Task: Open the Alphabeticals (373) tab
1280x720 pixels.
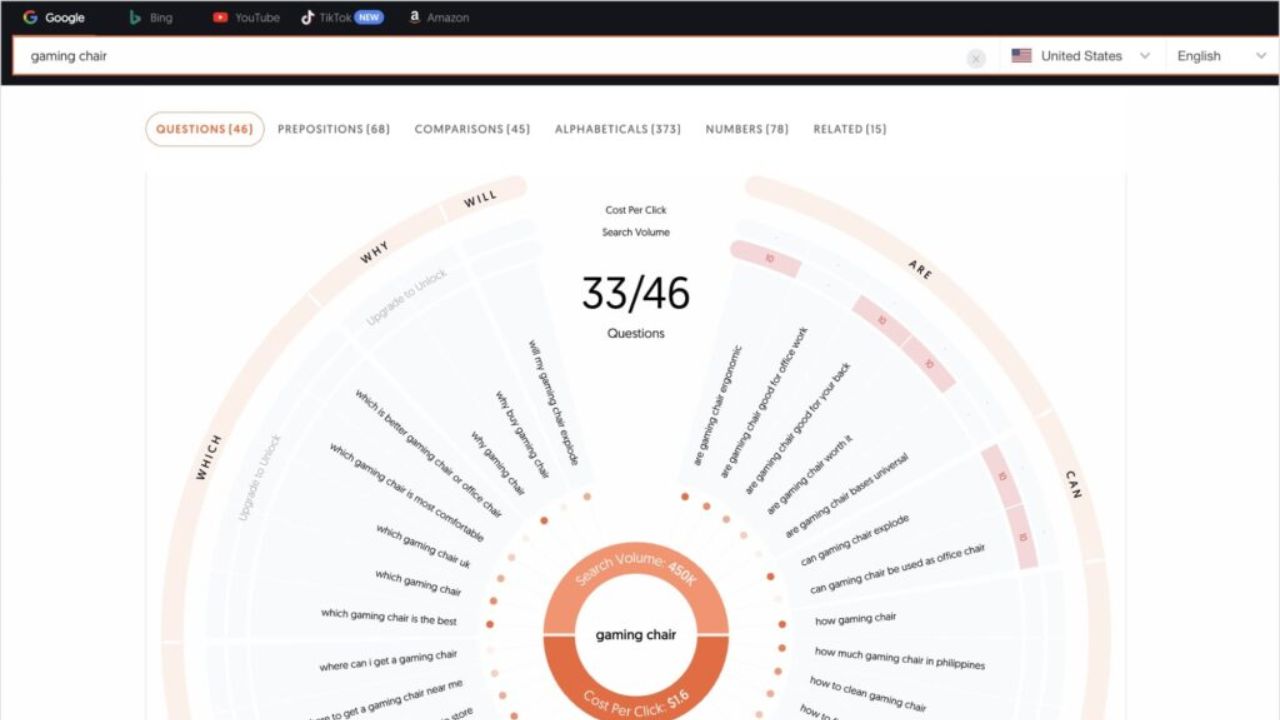Action: click(x=617, y=129)
